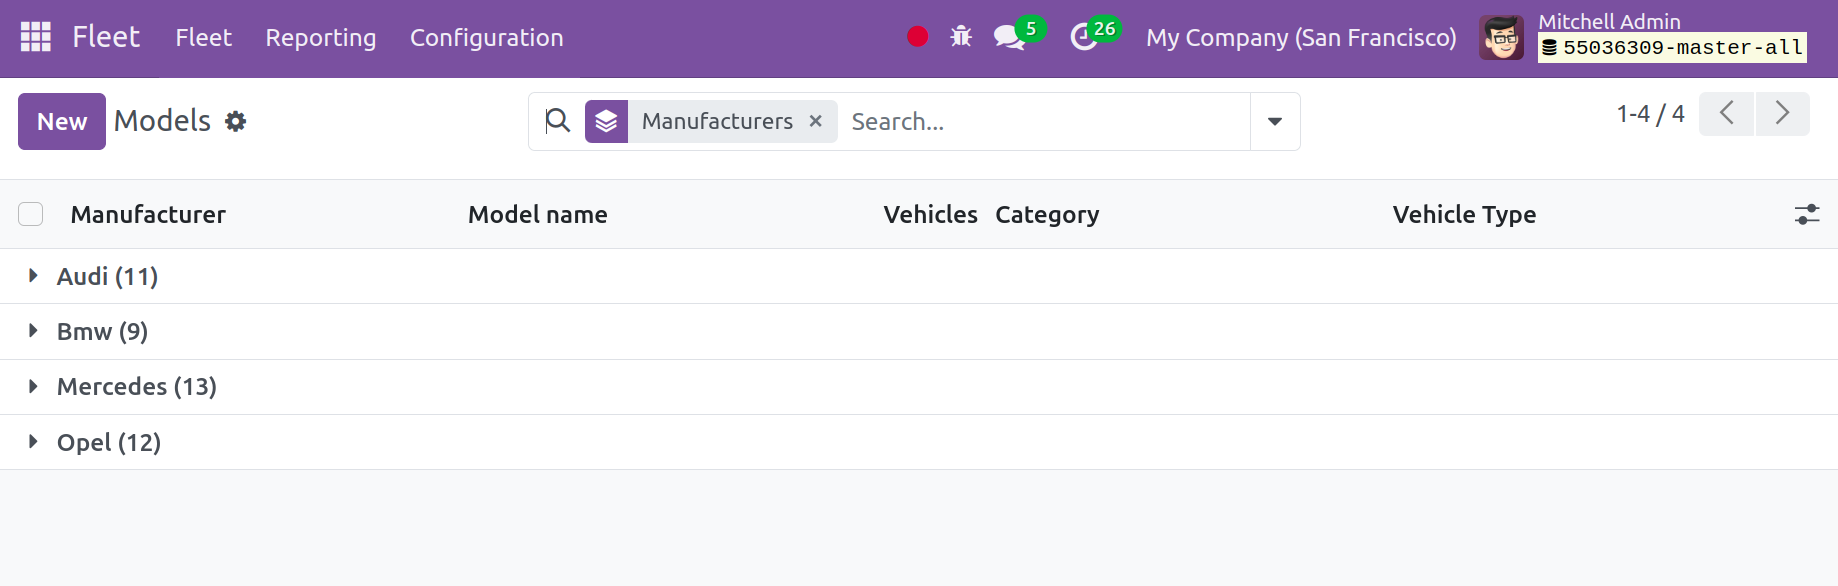The width and height of the screenshot is (1838, 586).
Task: Open conversations messages icon with badge 5
Action: (1018, 35)
